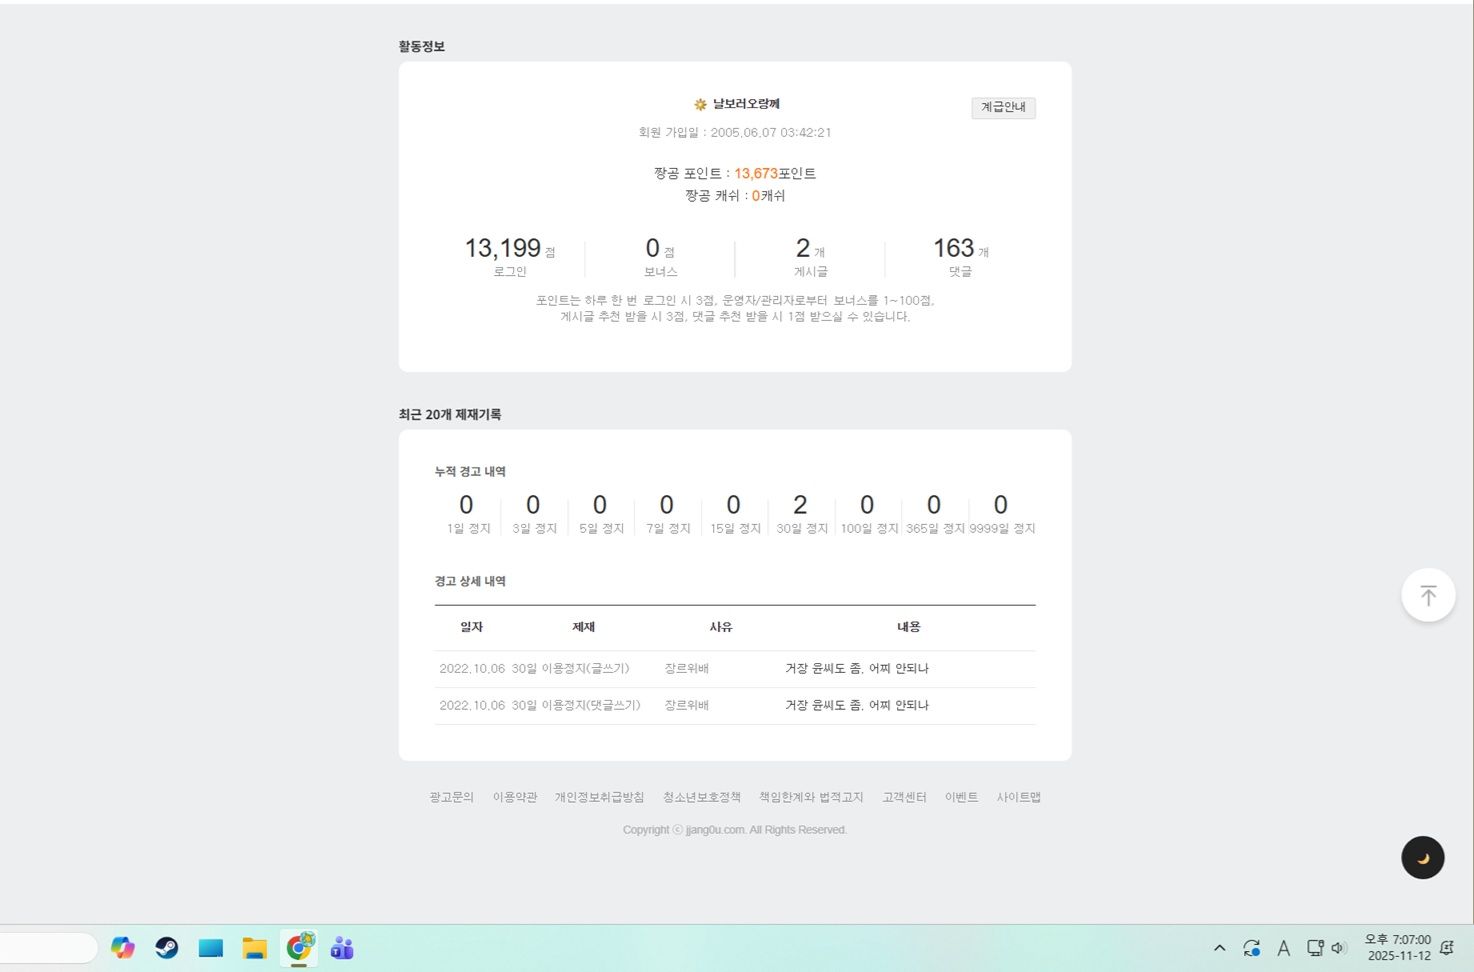Image resolution: width=1474 pixels, height=972 pixels.
Task: Go to 고객센터 customer center
Action: click(x=904, y=797)
